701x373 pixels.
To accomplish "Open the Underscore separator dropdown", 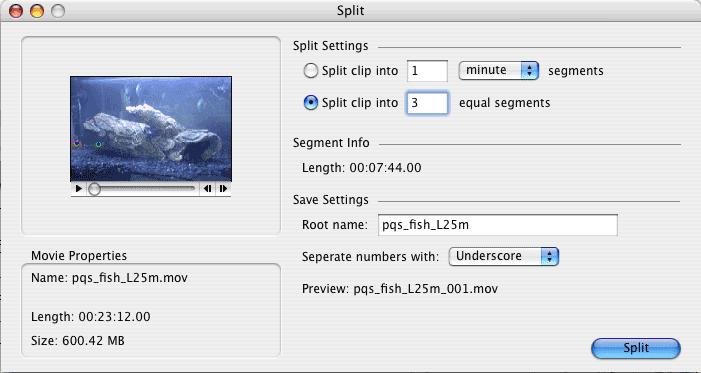I will pos(503,256).
